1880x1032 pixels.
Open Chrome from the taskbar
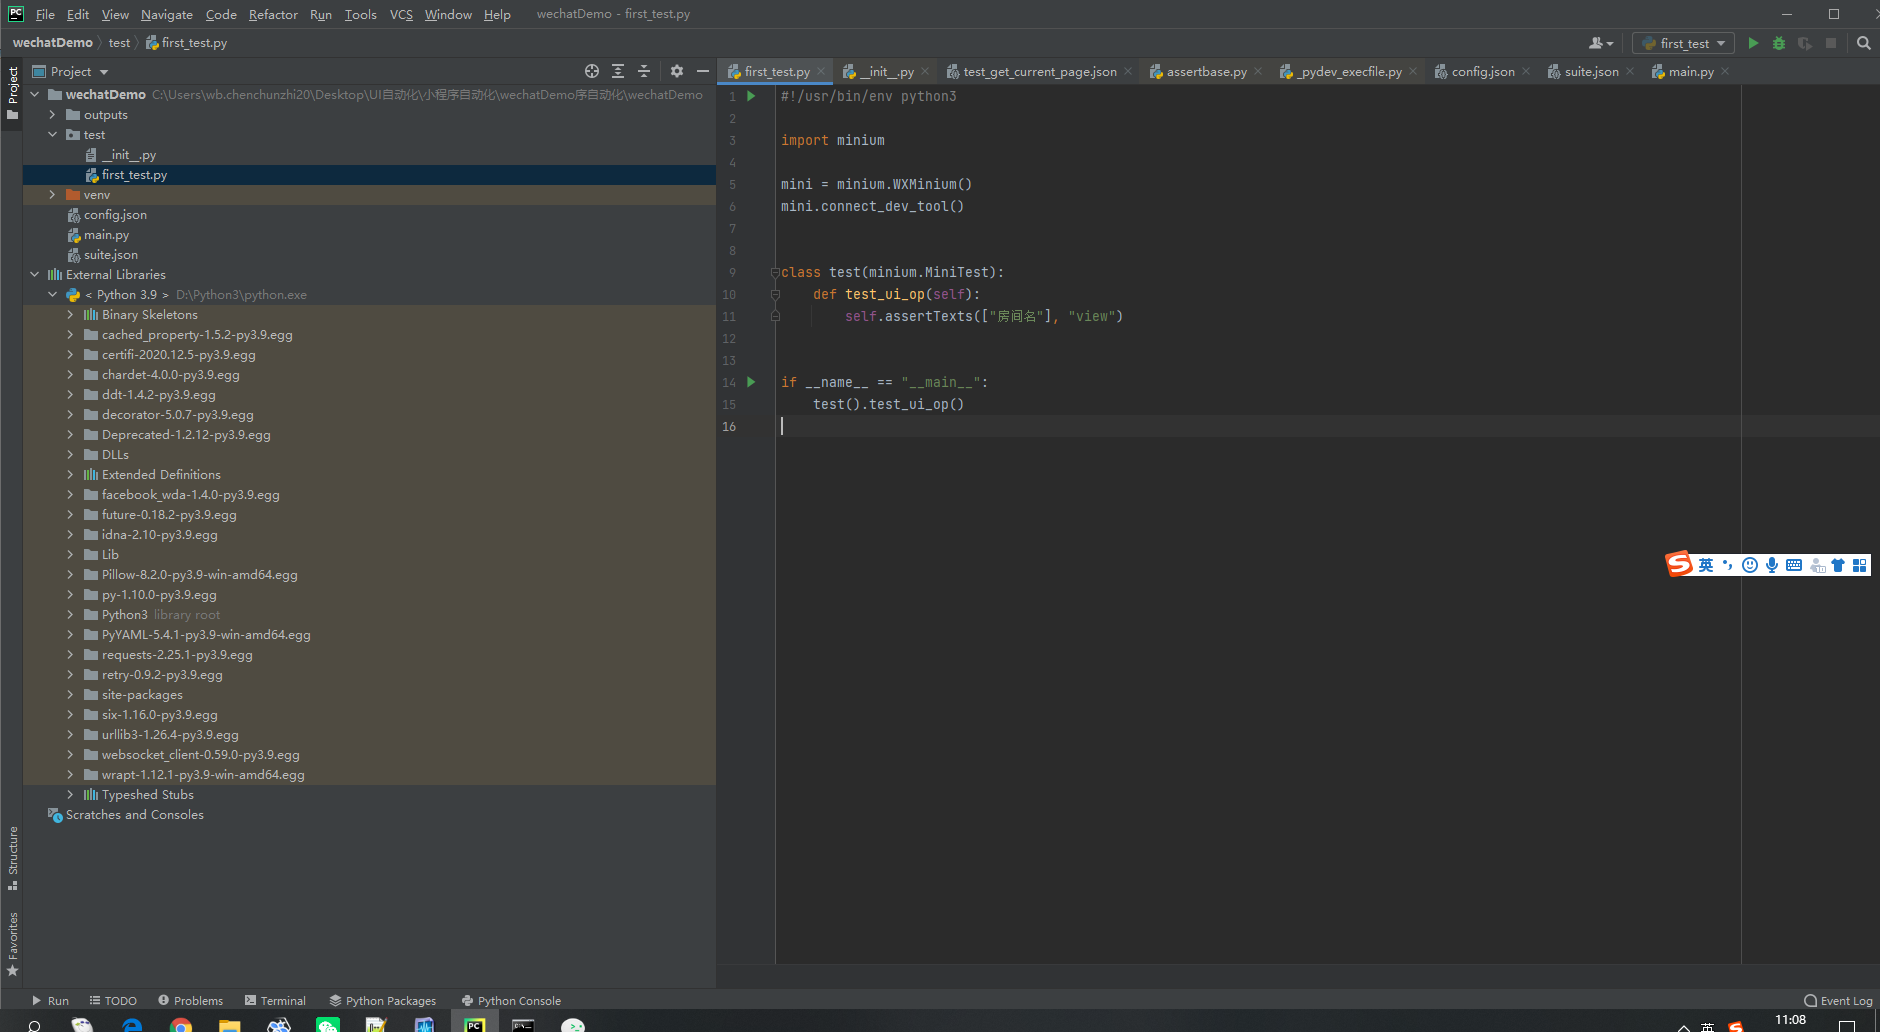point(181,1025)
